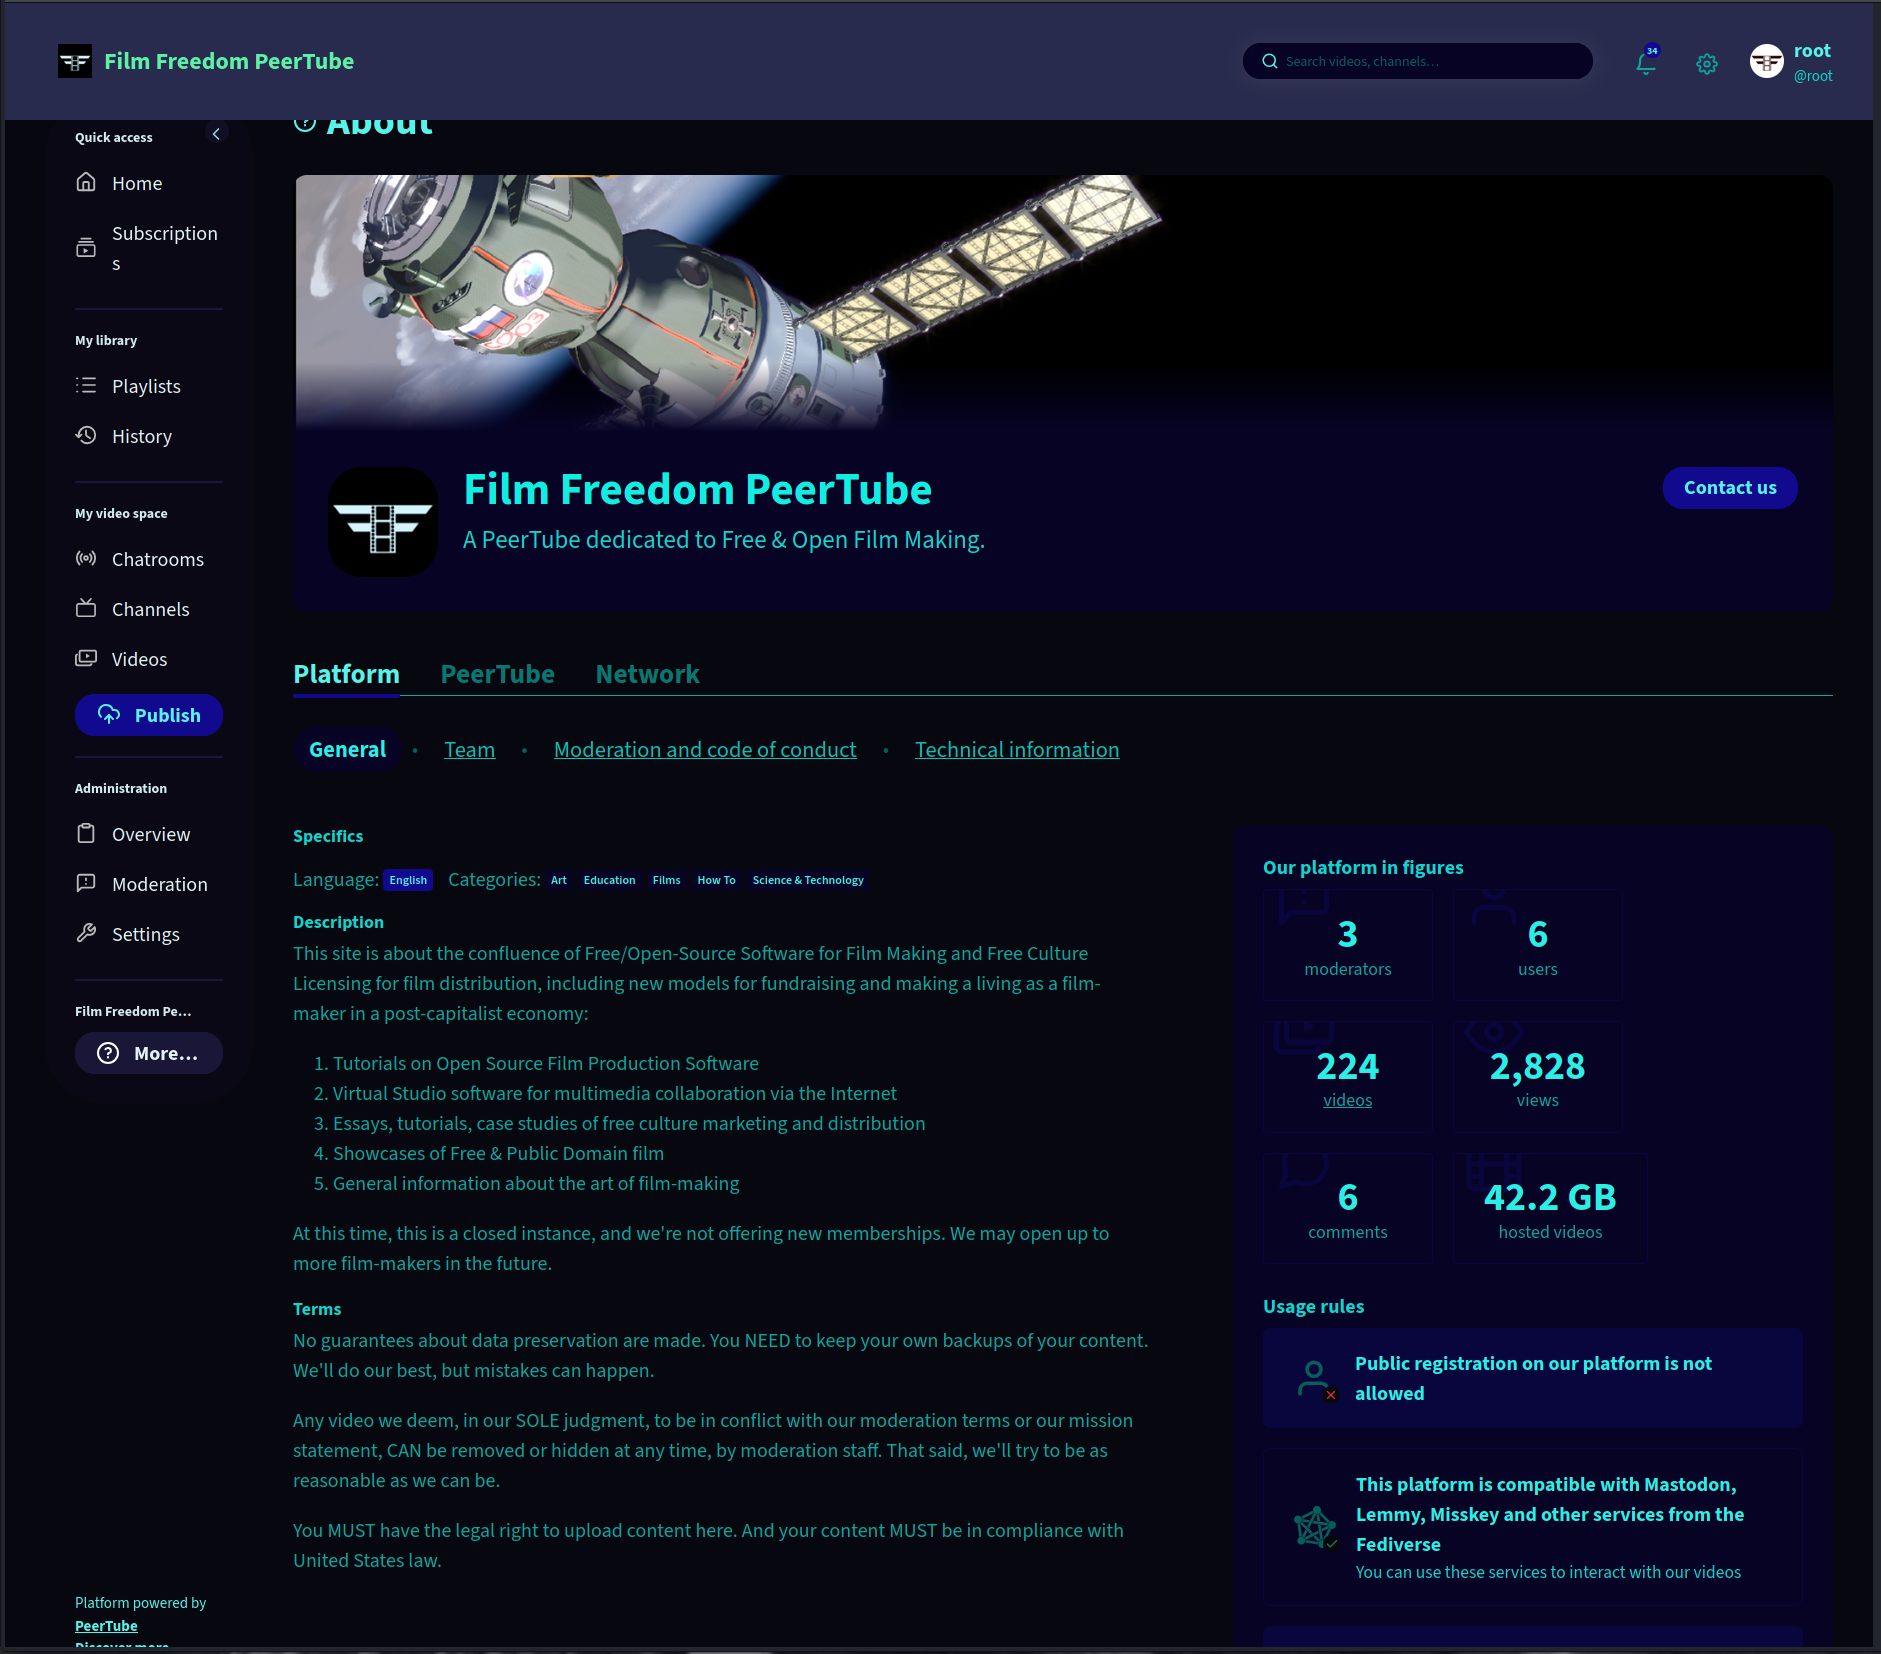Image resolution: width=1881 pixels, height=1654 pixels.
Task: Switch to the PeerTube tab
Action: point(497,674)
